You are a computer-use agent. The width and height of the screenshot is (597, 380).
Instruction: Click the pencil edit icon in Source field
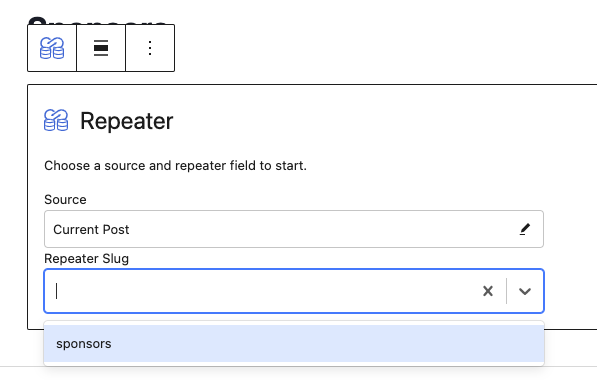tap(525, 229)
